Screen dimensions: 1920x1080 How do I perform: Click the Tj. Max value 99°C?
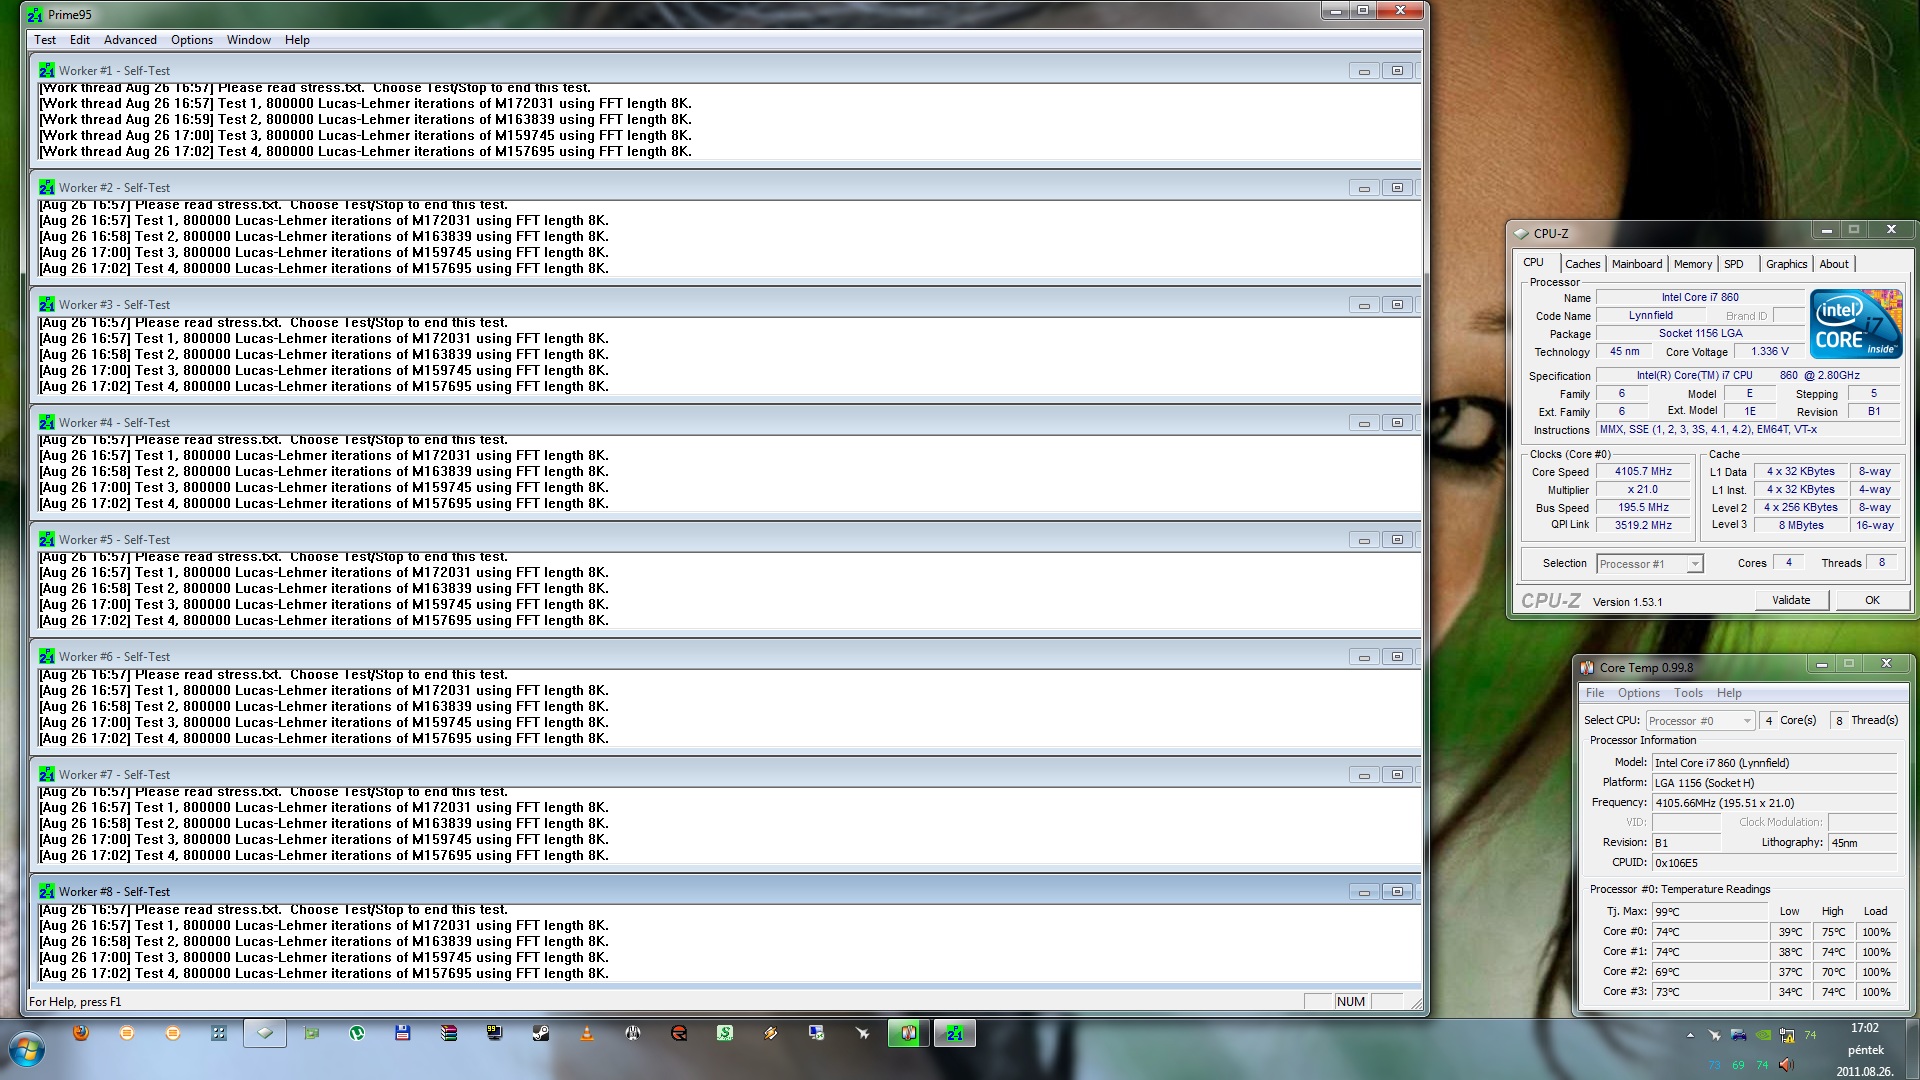(1710, 912)
